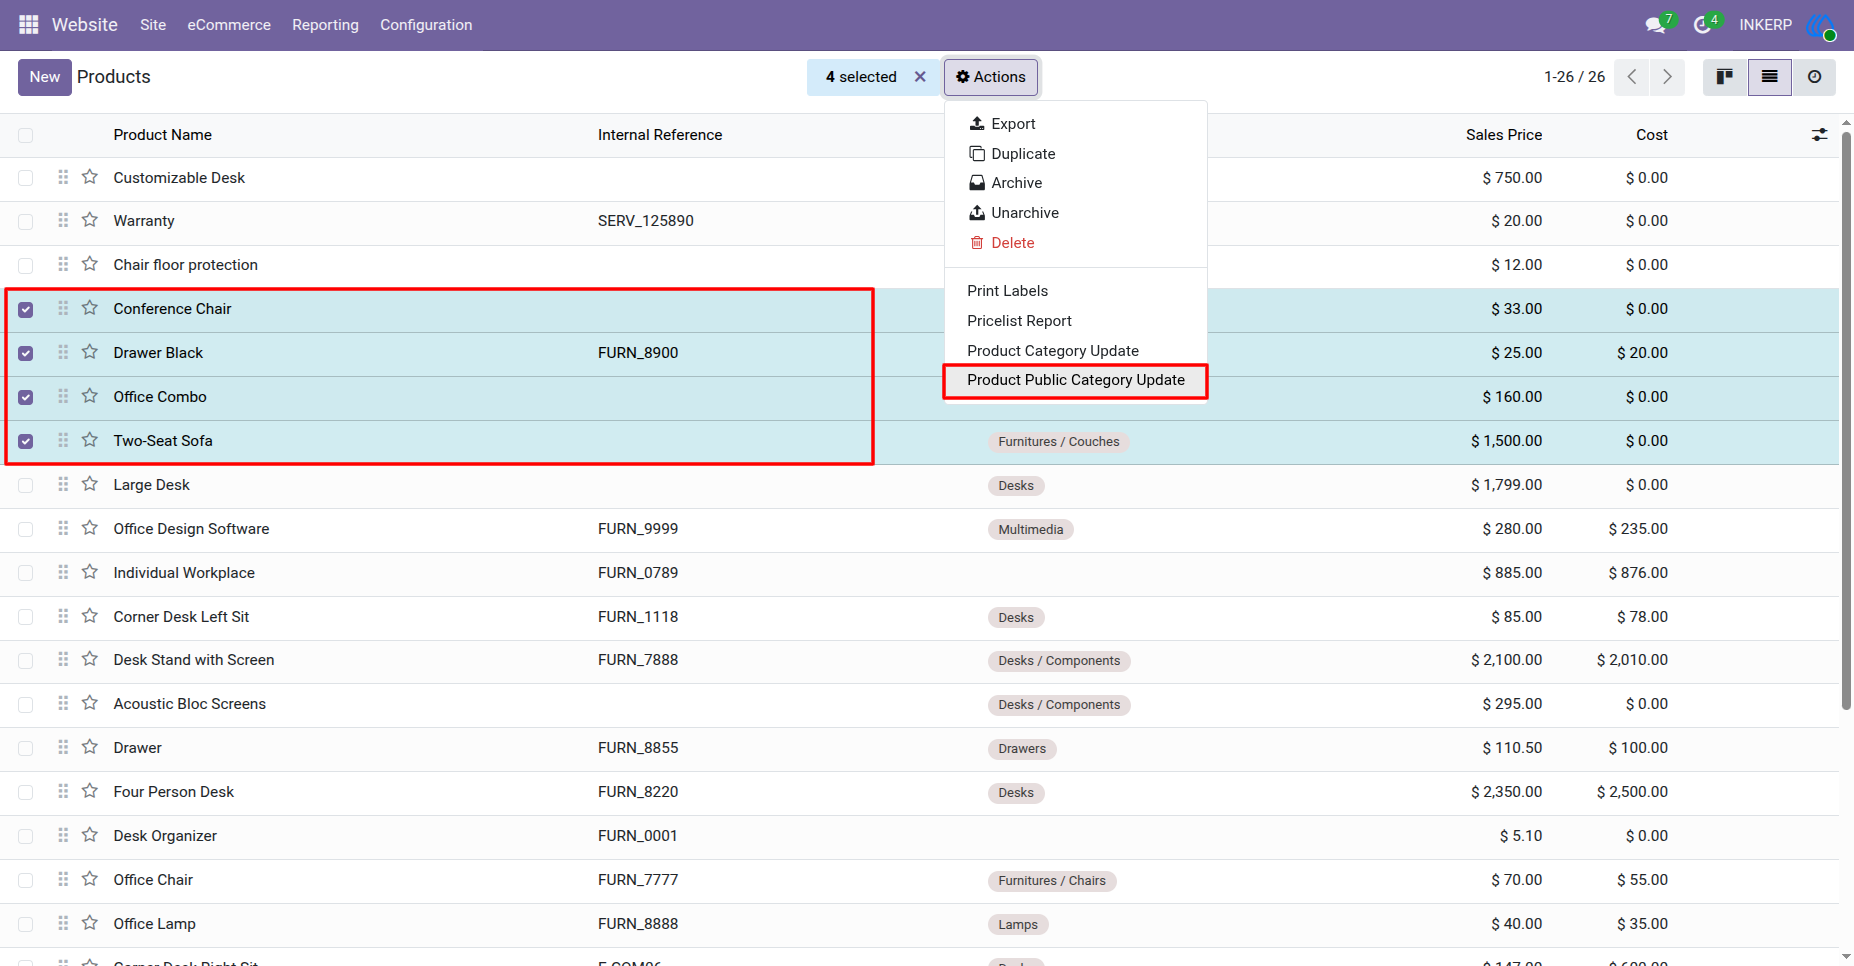Uncheck the Conference Chair checkbox
This screenshot has width=1854, height=966.
click(x=26, y=310)
